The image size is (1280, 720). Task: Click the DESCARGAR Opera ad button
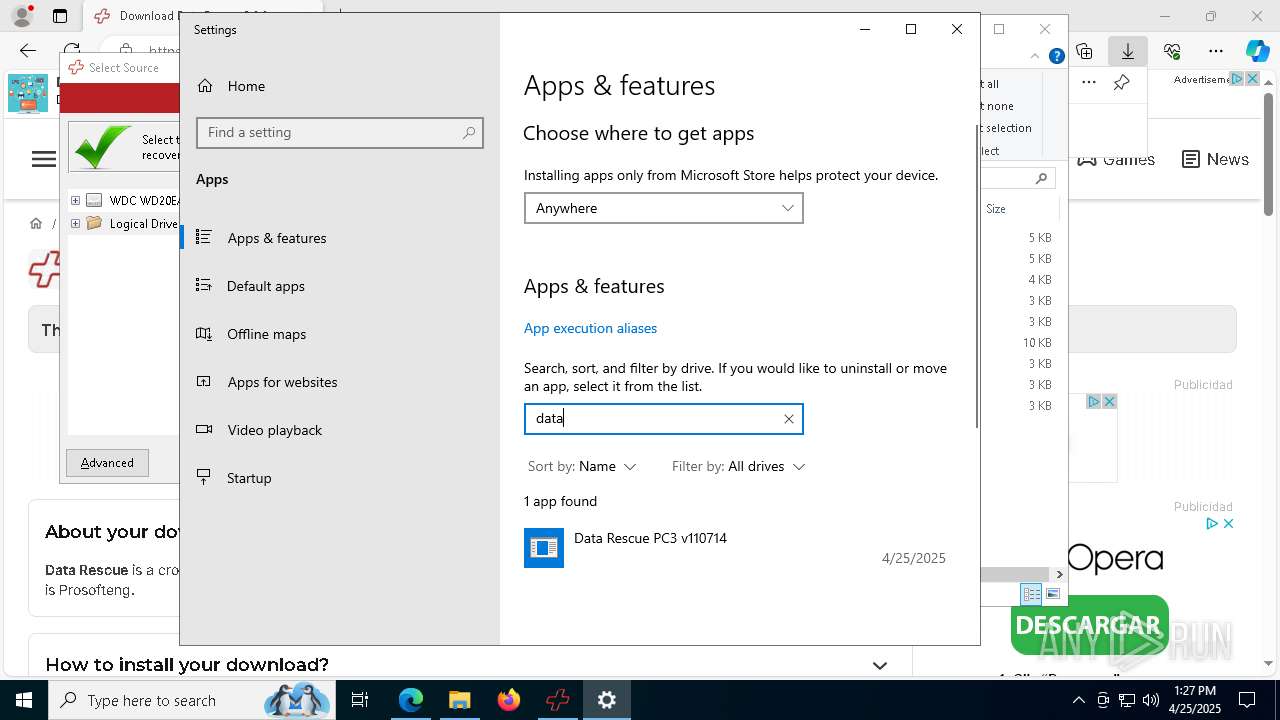[x=1089, y=627]
